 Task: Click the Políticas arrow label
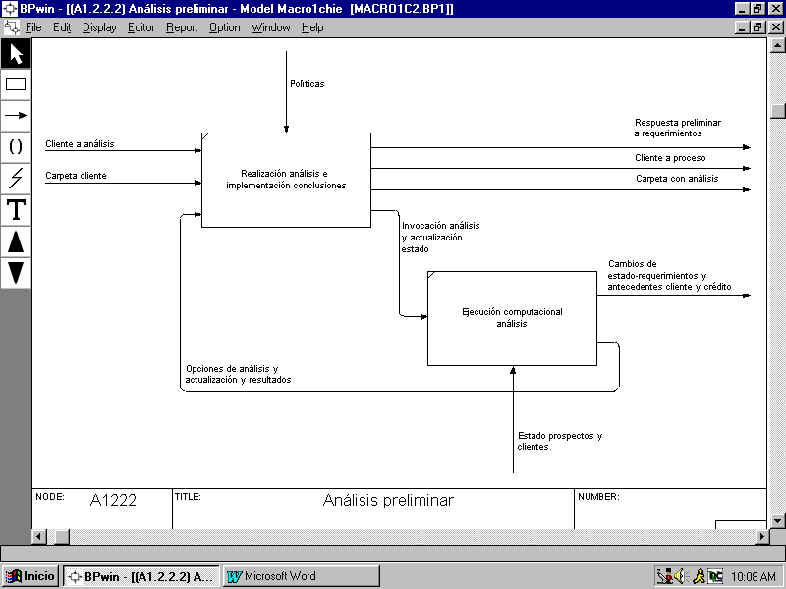point(307,84)
